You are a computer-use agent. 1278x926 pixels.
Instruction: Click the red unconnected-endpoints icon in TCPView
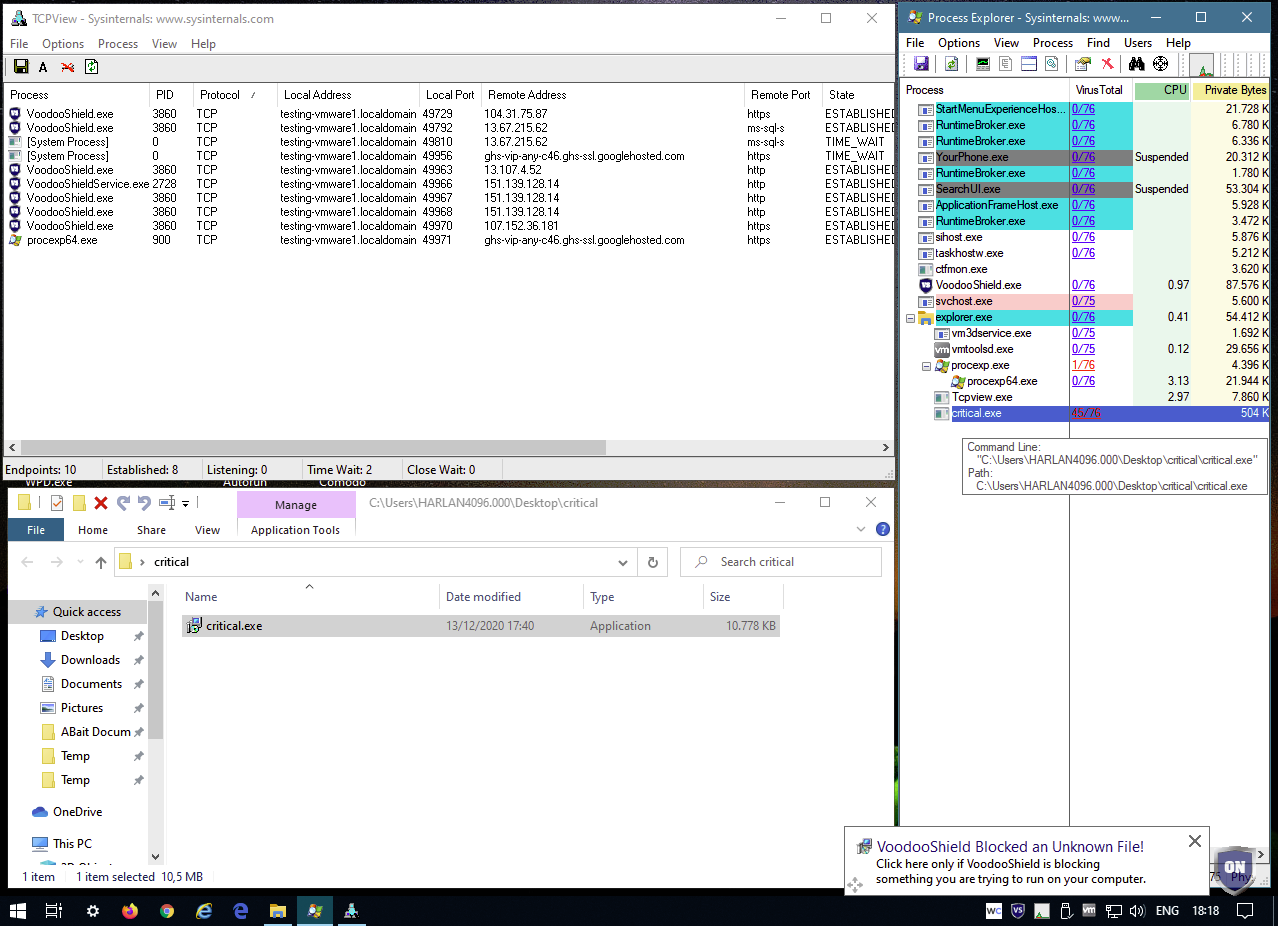[68, 67]
